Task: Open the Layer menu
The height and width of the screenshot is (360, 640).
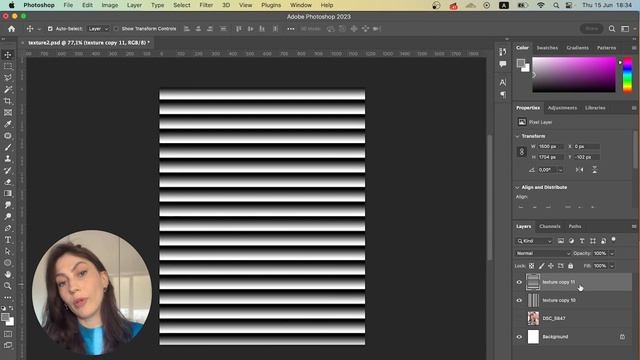Action: pyautogui.click(x=134, y=5)
